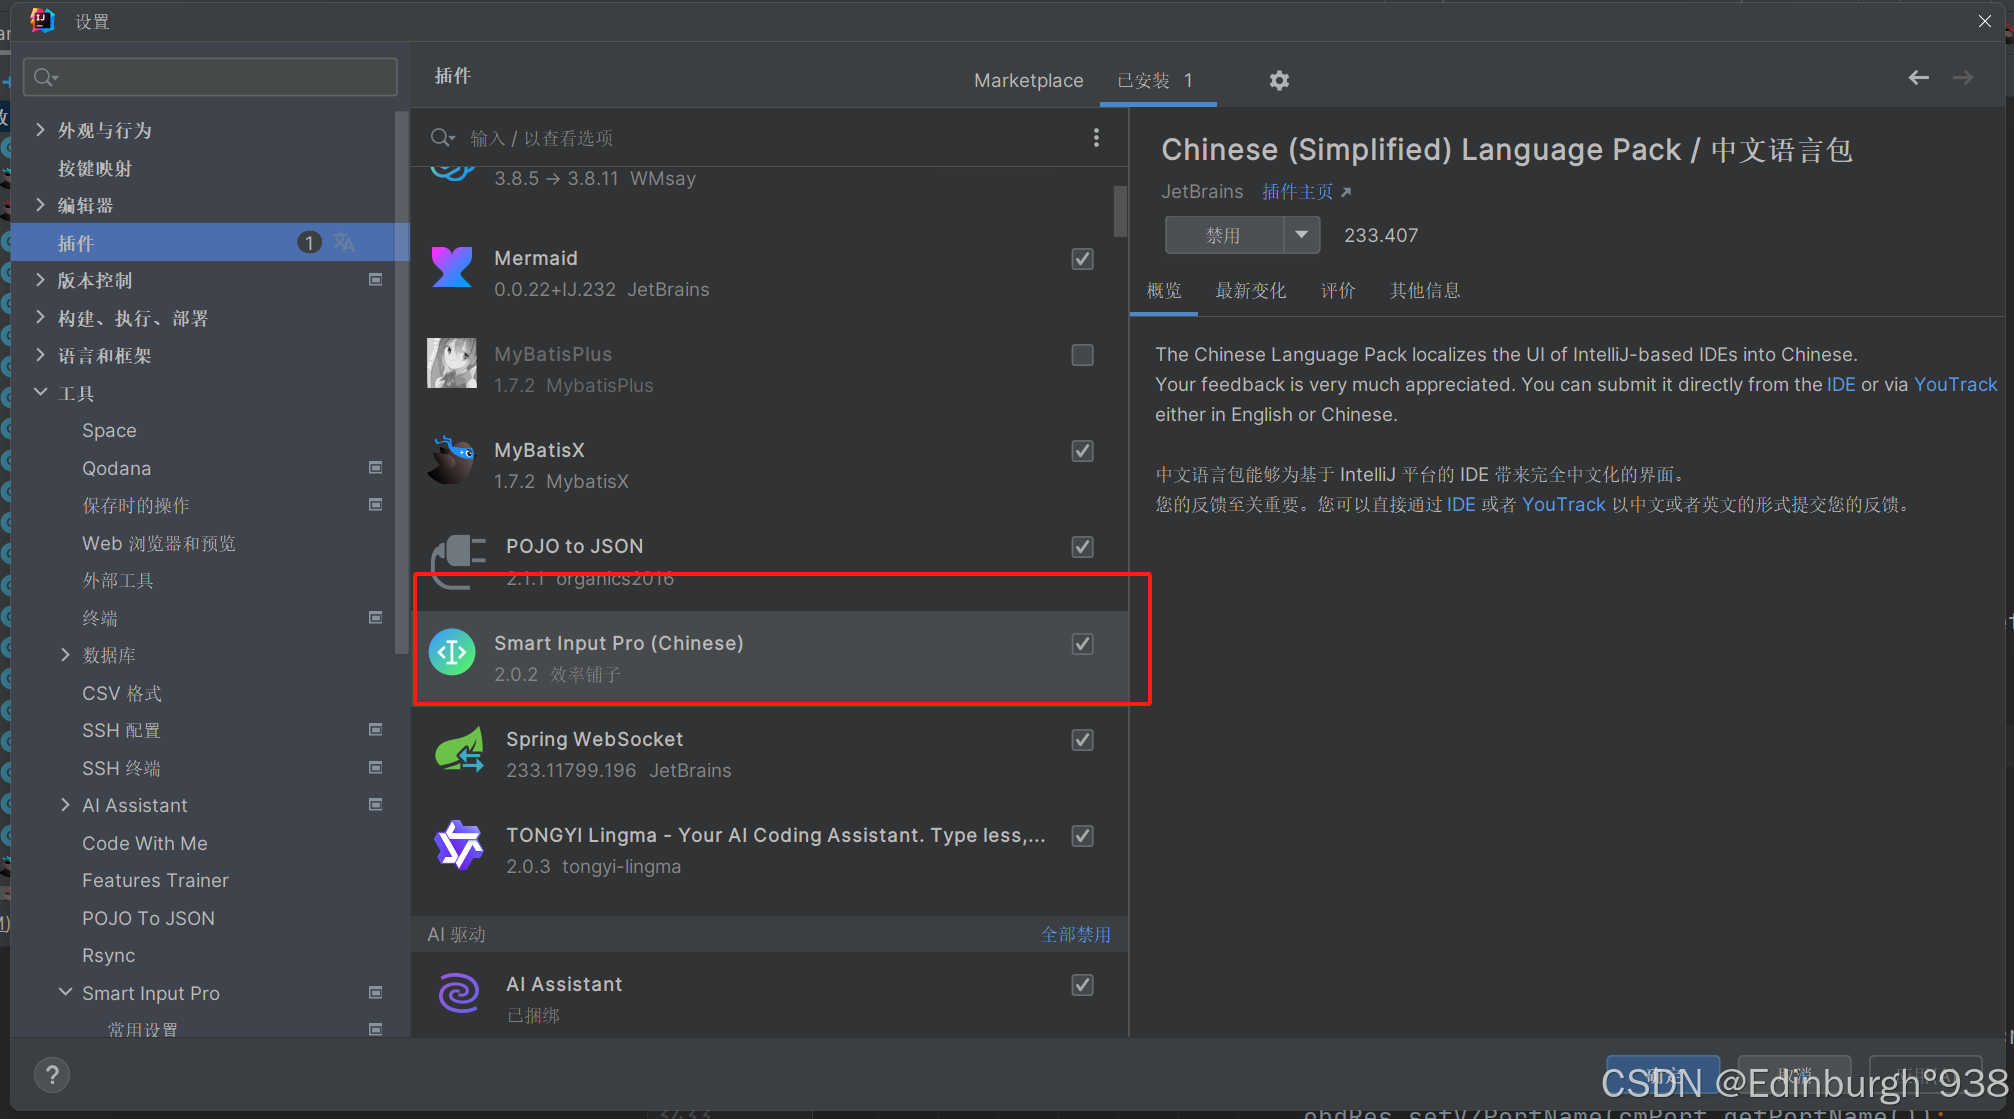
Task: Open the plugin list options kebab menu
Action: tap(1096, 138)
